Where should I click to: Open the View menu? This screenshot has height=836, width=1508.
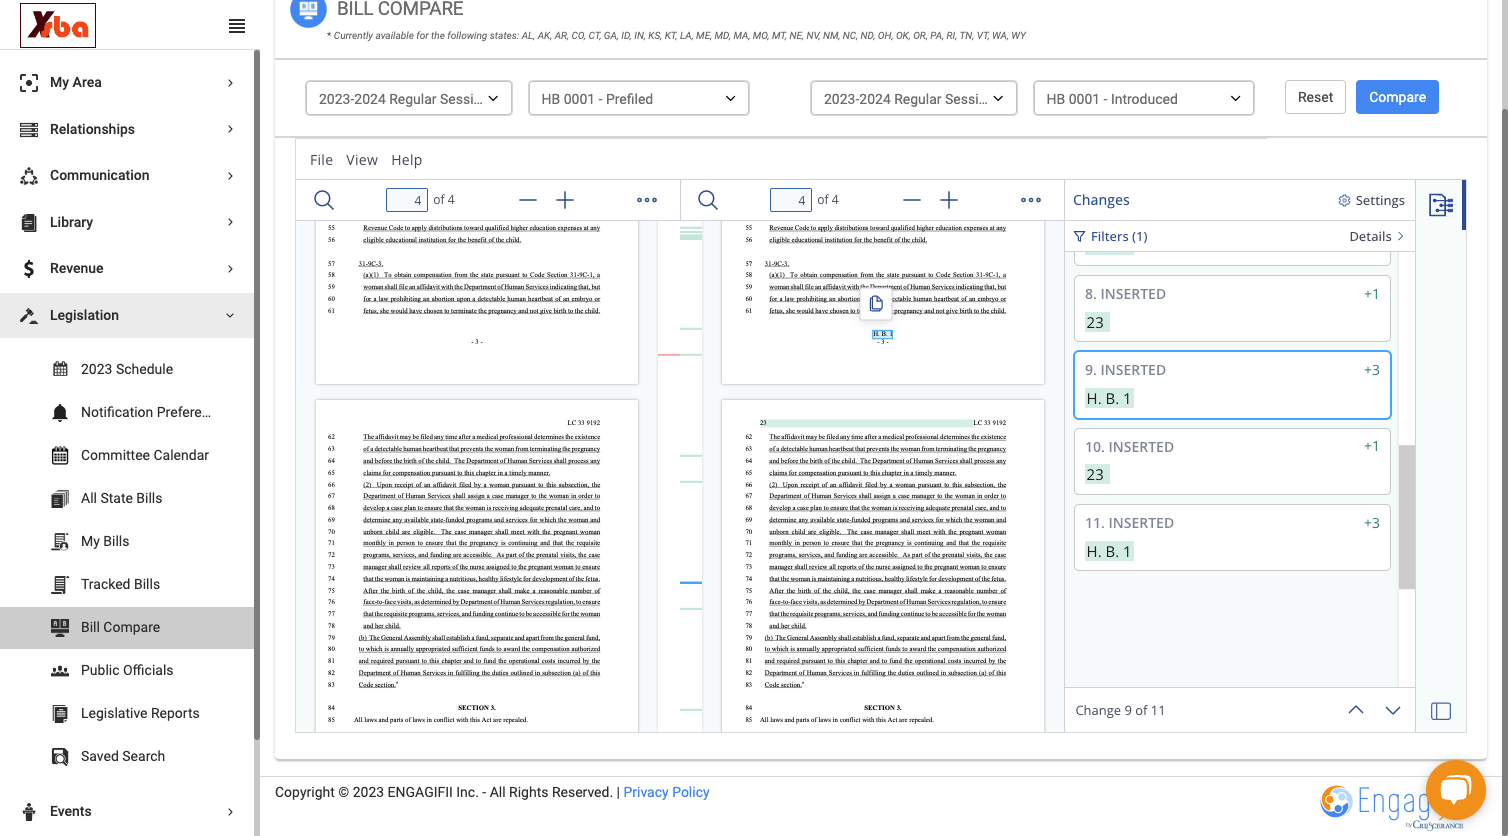click(x=362, y=160)
